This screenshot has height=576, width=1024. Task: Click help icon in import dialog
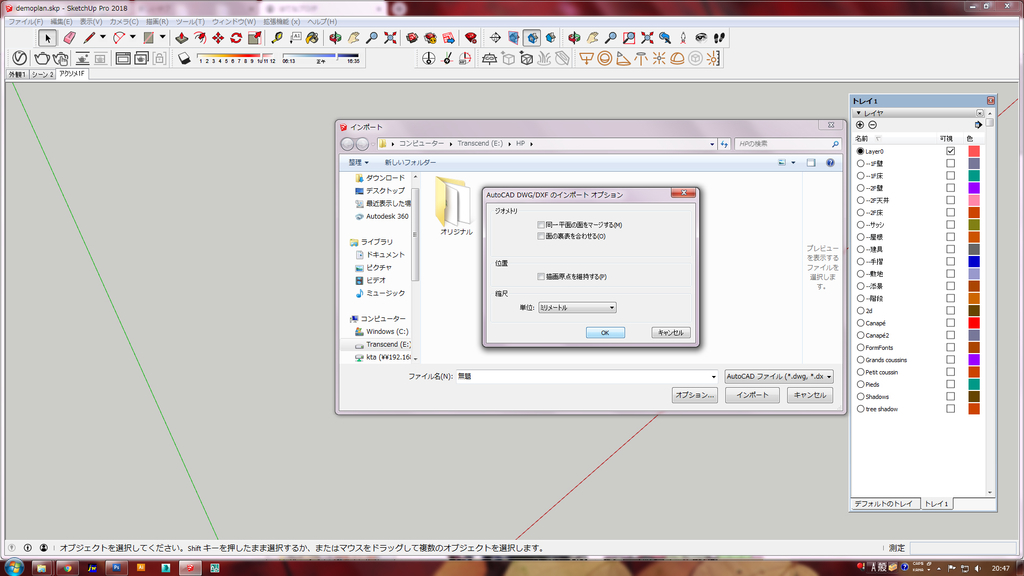point(830,163)
